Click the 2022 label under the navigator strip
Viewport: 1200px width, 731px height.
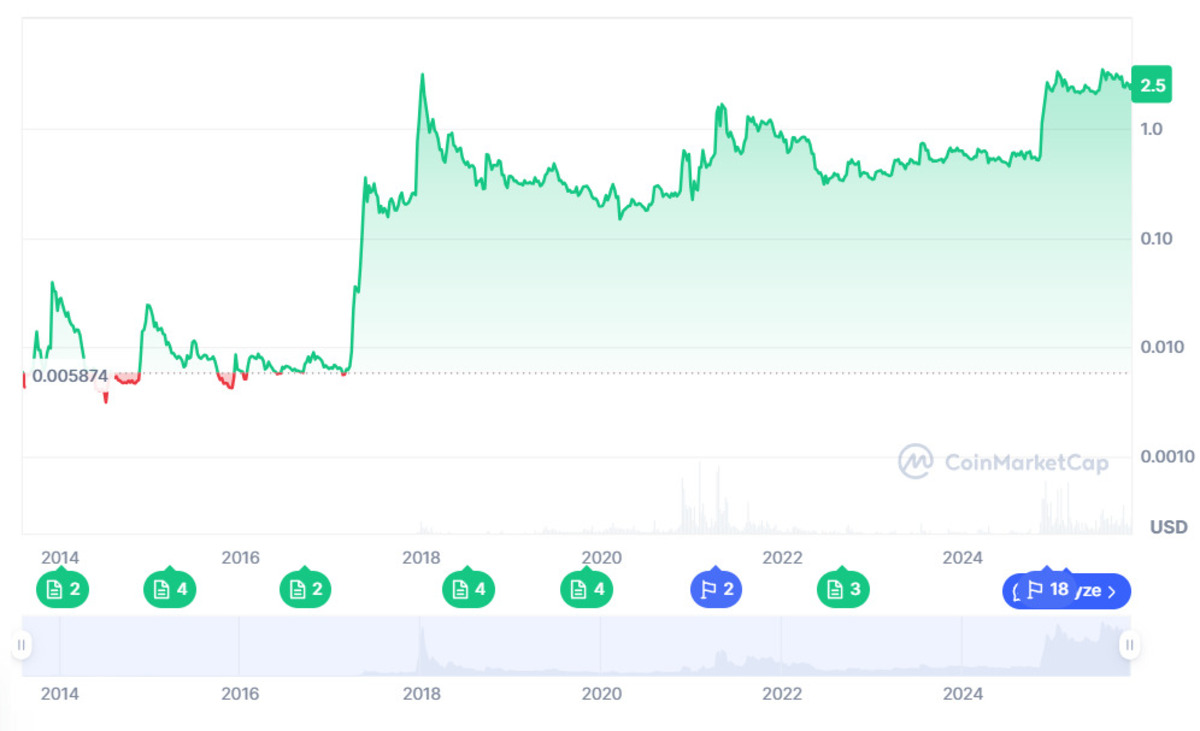pos(782,694)
